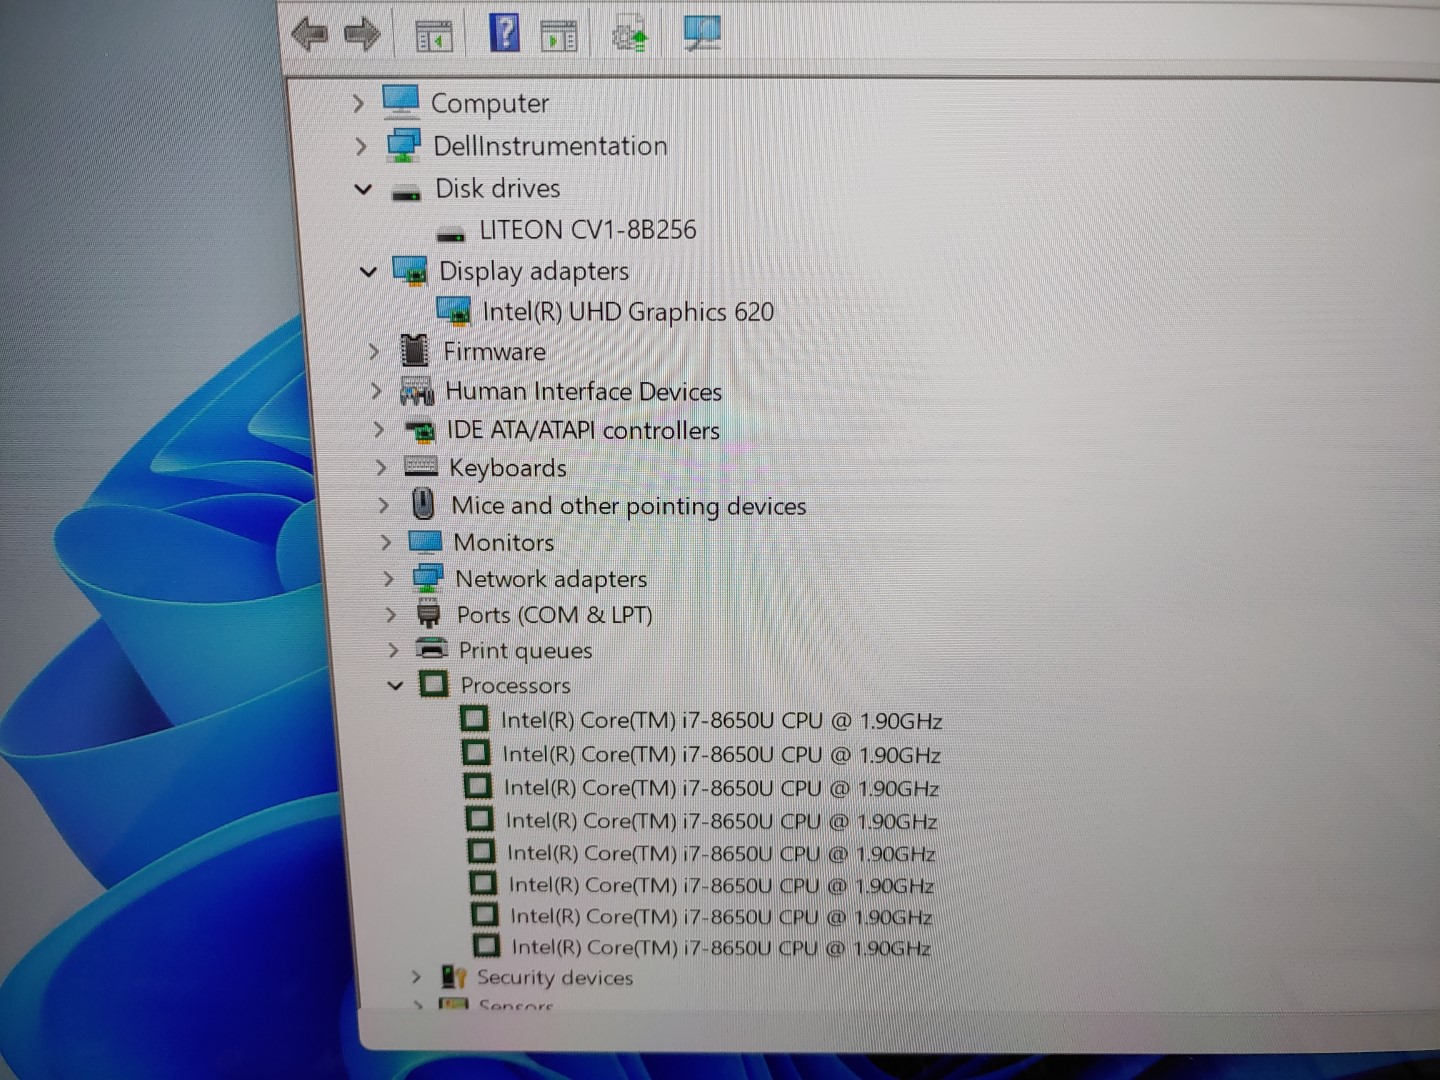
Task: Click the Monitors category icon
Action: [425, 542]
